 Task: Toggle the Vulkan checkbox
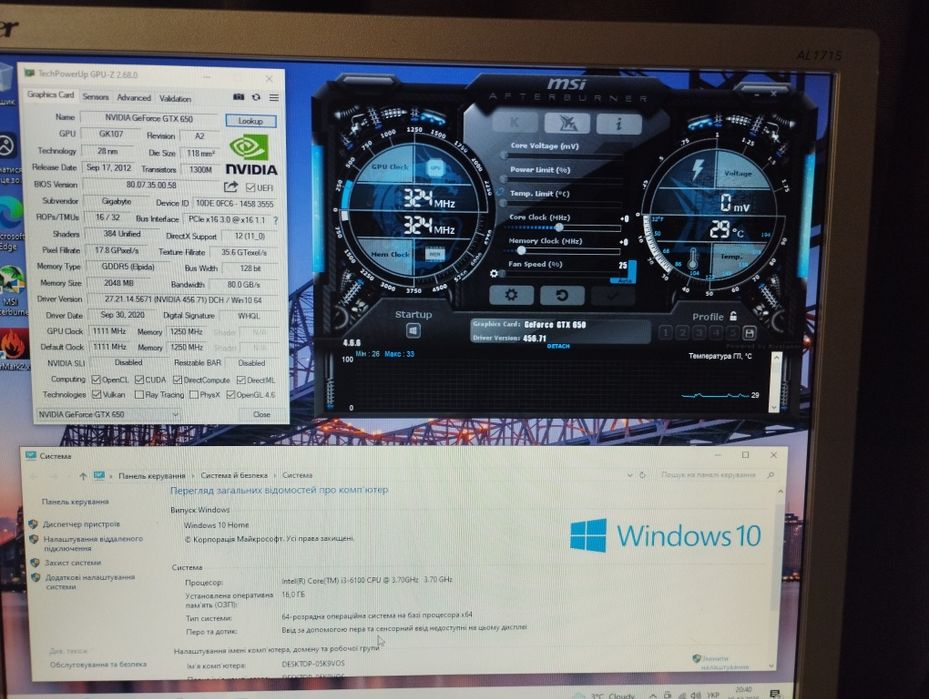(96, 395)
